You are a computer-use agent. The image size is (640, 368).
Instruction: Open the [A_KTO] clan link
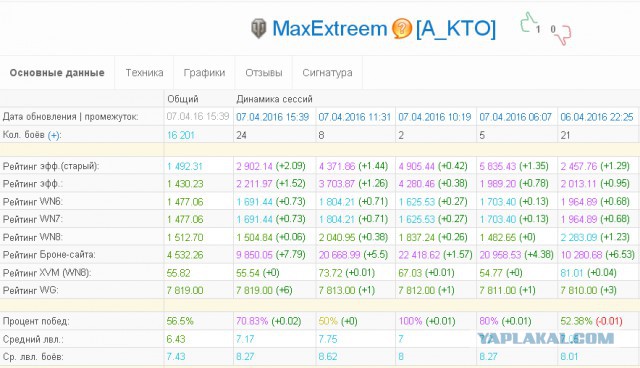456,29
